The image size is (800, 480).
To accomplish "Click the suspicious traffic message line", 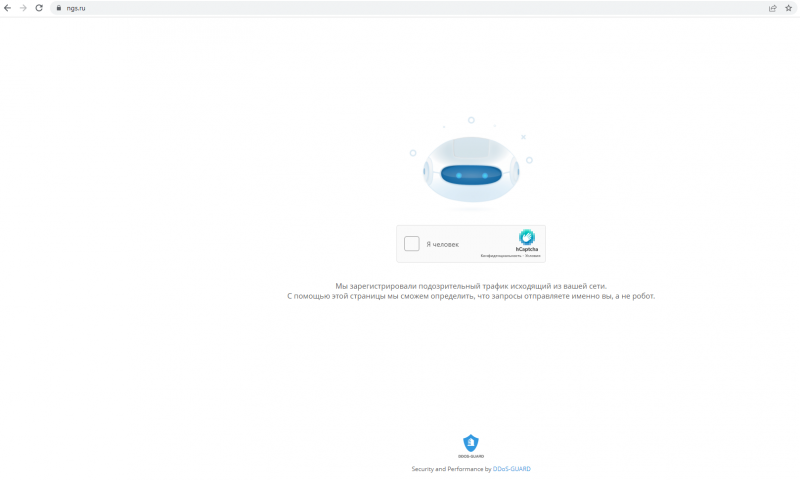I will pyautogui.click(x=471, y=286).
